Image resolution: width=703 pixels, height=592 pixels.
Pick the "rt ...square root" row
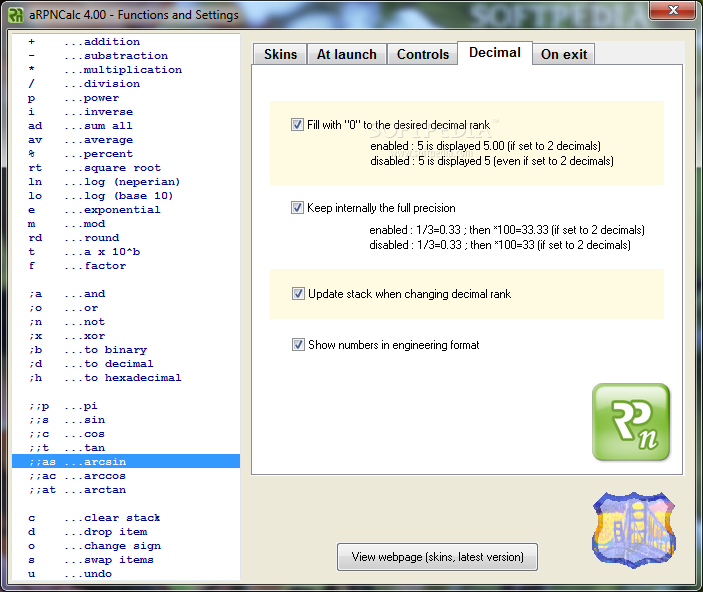(x=126, y=168)
